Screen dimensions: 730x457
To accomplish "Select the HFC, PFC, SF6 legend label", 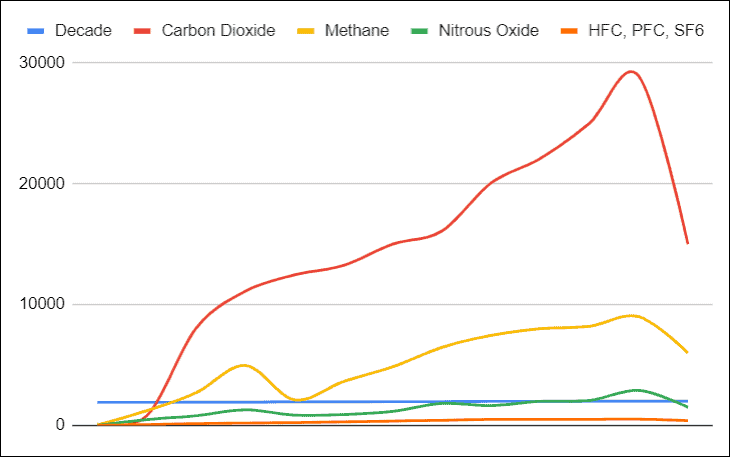I will click(x=646, y=31).
